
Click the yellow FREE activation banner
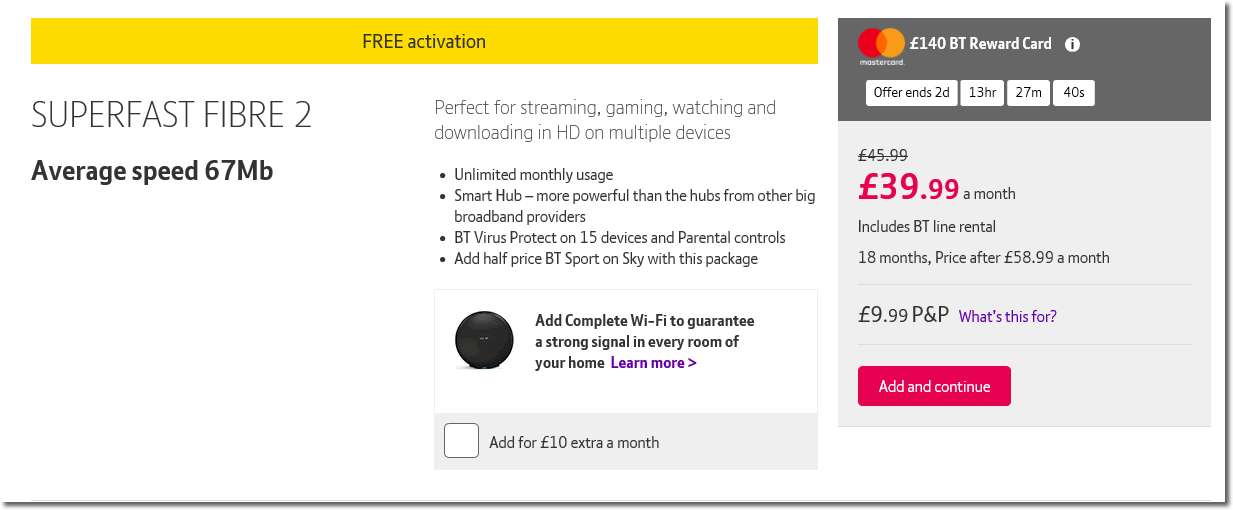click(424, 42)
